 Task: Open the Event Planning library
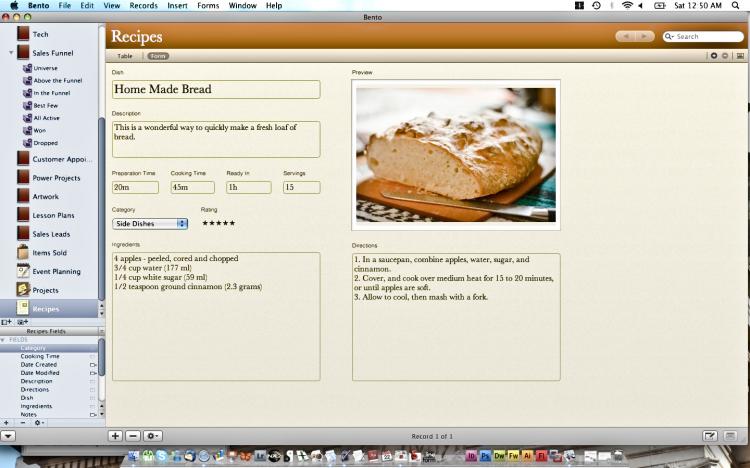56,271
